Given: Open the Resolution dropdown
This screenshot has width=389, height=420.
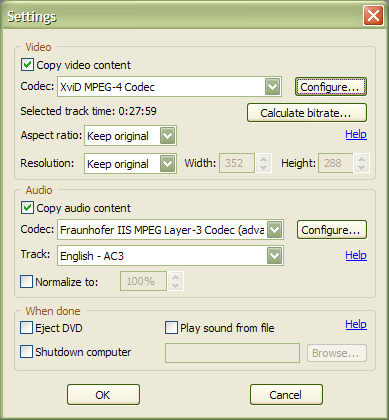Looking at the screenshot, I should tap(167, 163).
